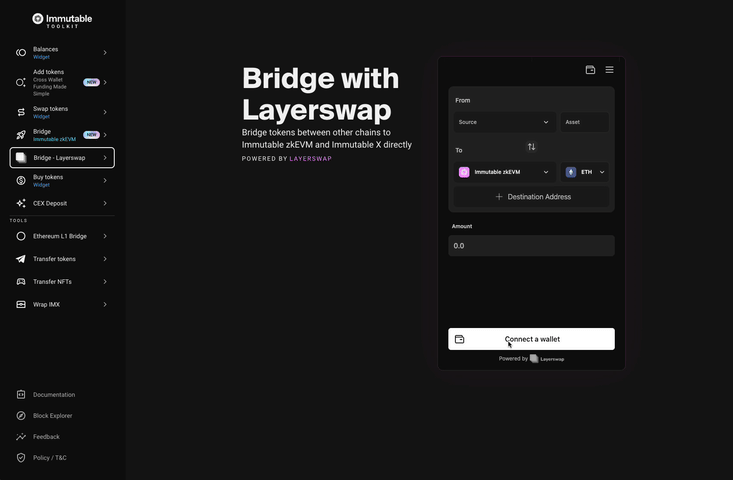733x480 pixels.
Task: Click the wallet icon on Connect button
Action: point(460,339)
